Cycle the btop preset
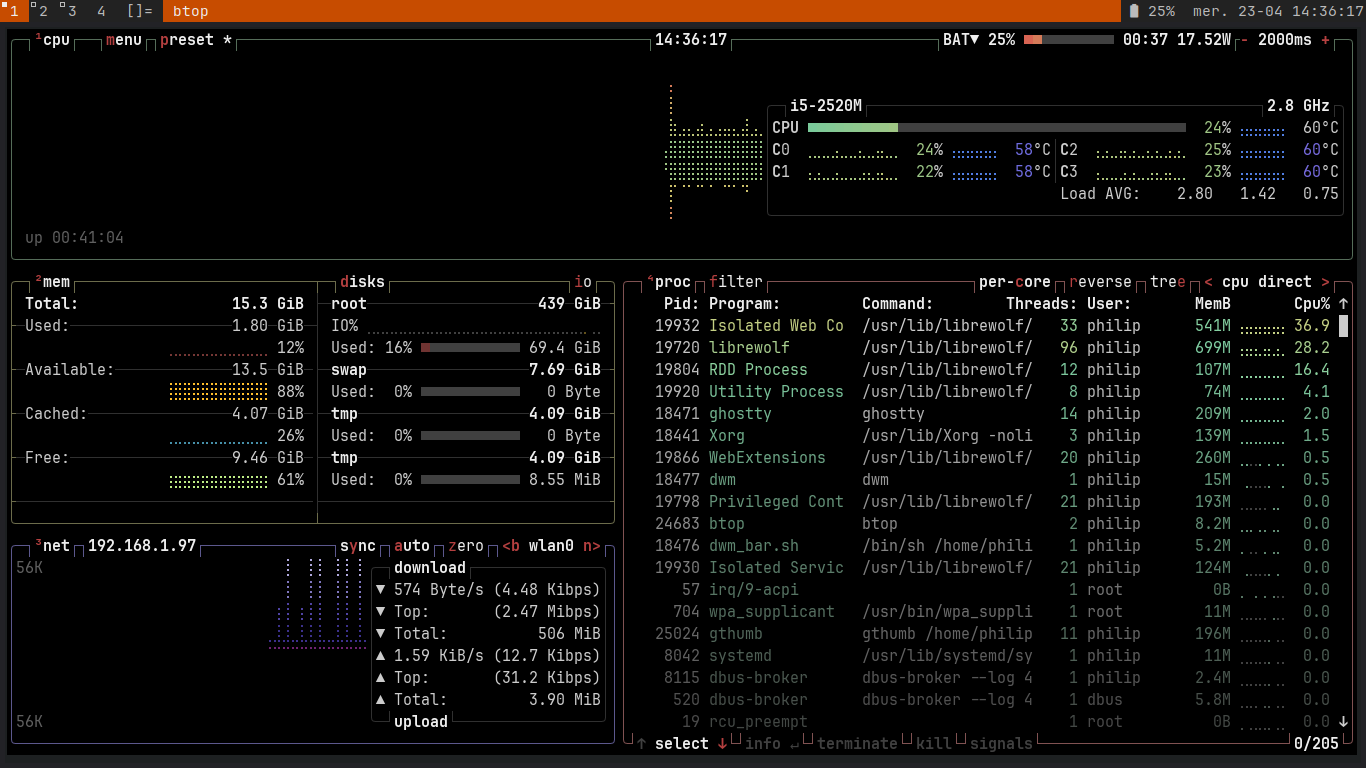 tap(196, 40)
